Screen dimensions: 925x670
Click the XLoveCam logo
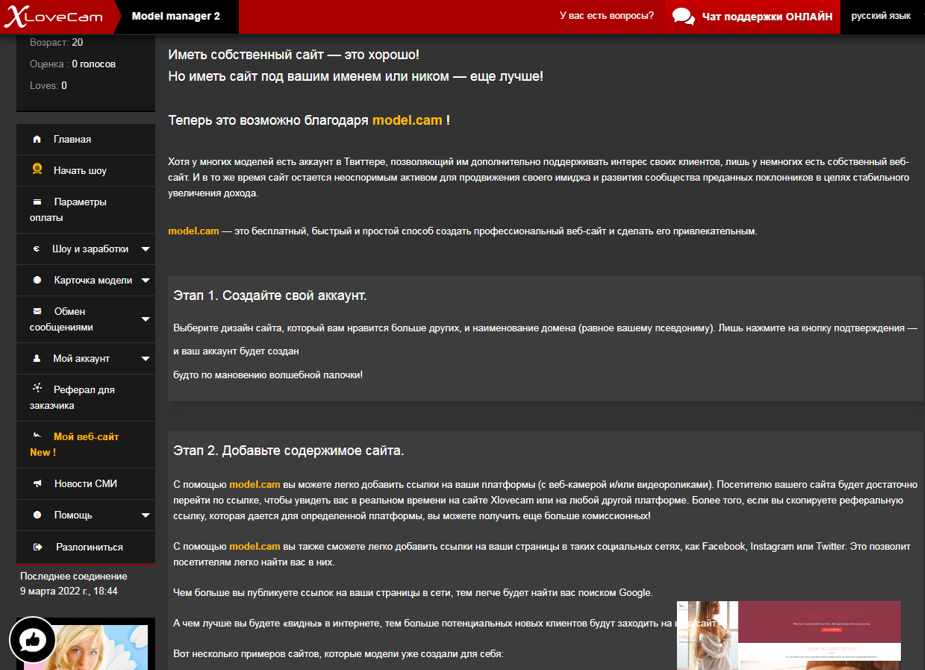pos(54,17)
